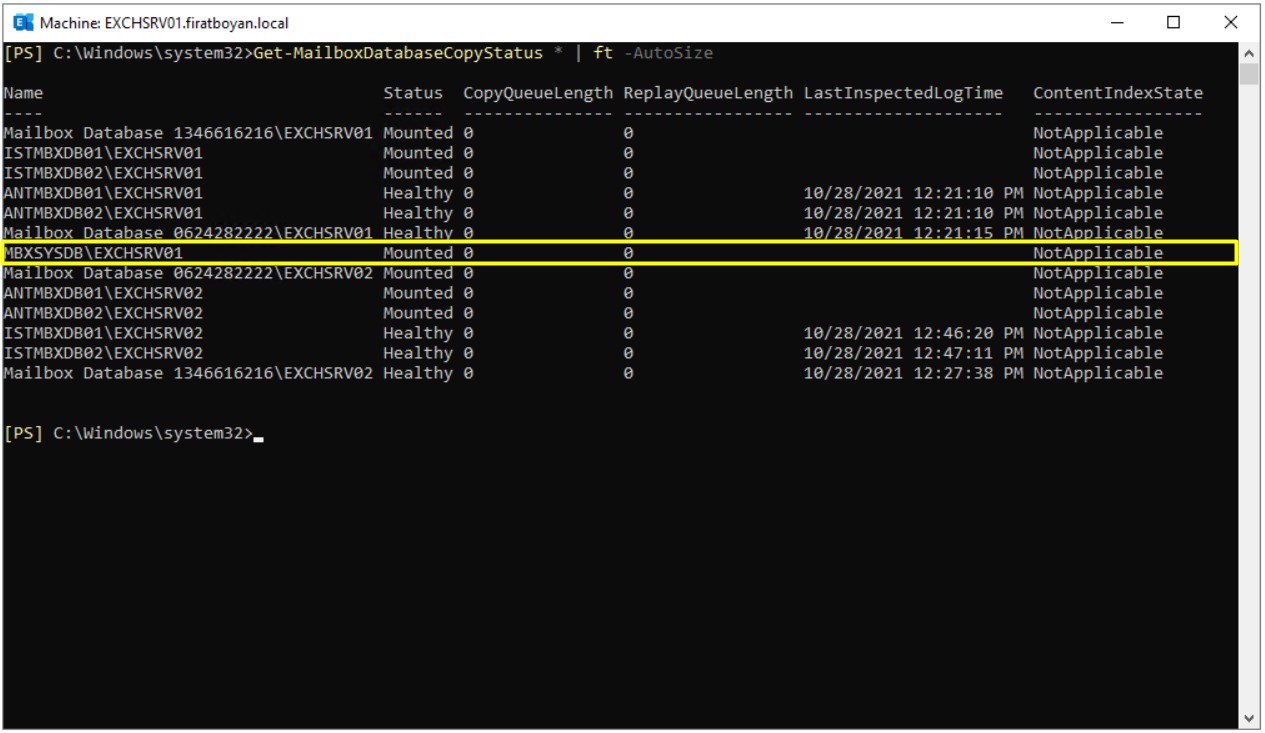Click the Healthy status of ISTMBXDB02\EXCHSRV02
This screenshot has height=733, width=1265.
click(x=419, y=353)
